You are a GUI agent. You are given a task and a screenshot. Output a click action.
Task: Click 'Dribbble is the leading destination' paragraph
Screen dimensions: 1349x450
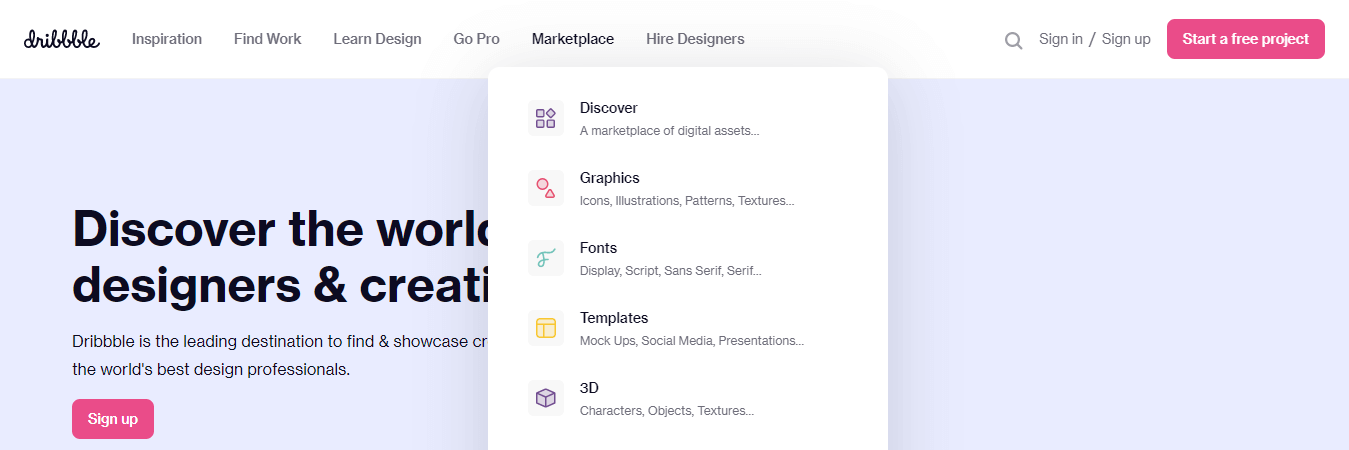[280, 355]
